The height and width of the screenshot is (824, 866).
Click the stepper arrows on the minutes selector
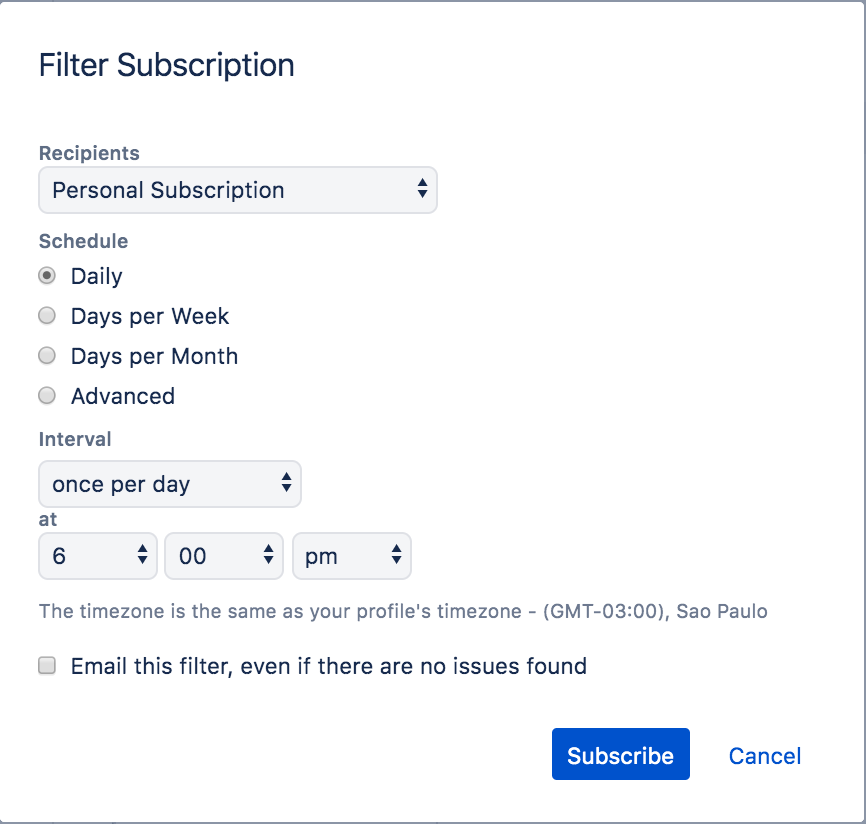268,556
